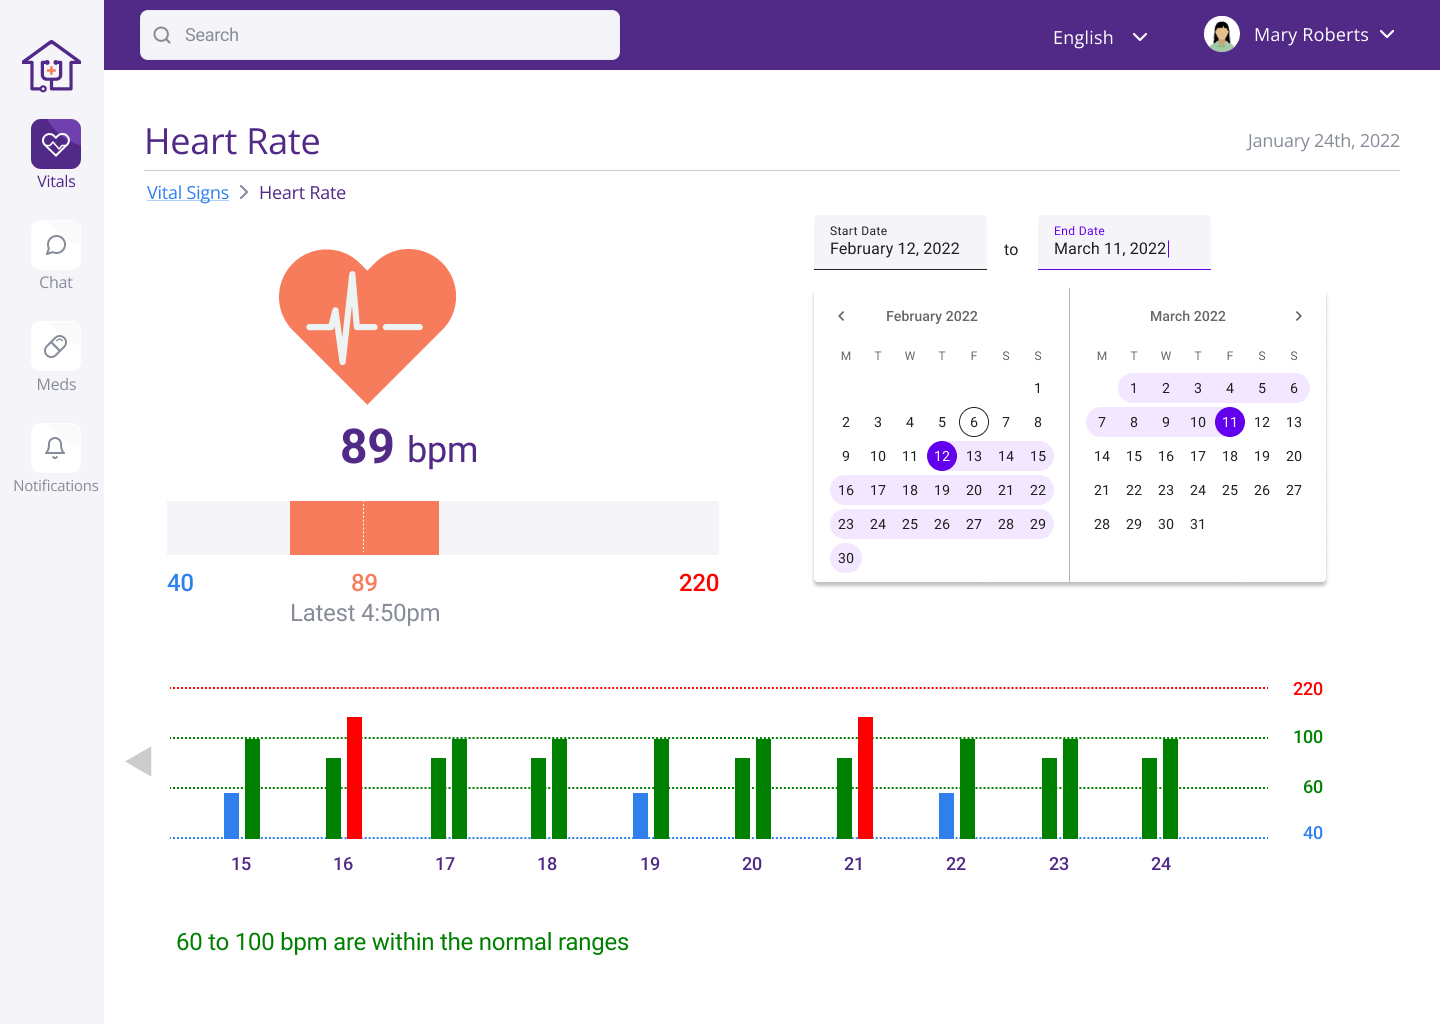Go back to Vital Signs breadcrumb

point(187,192)
